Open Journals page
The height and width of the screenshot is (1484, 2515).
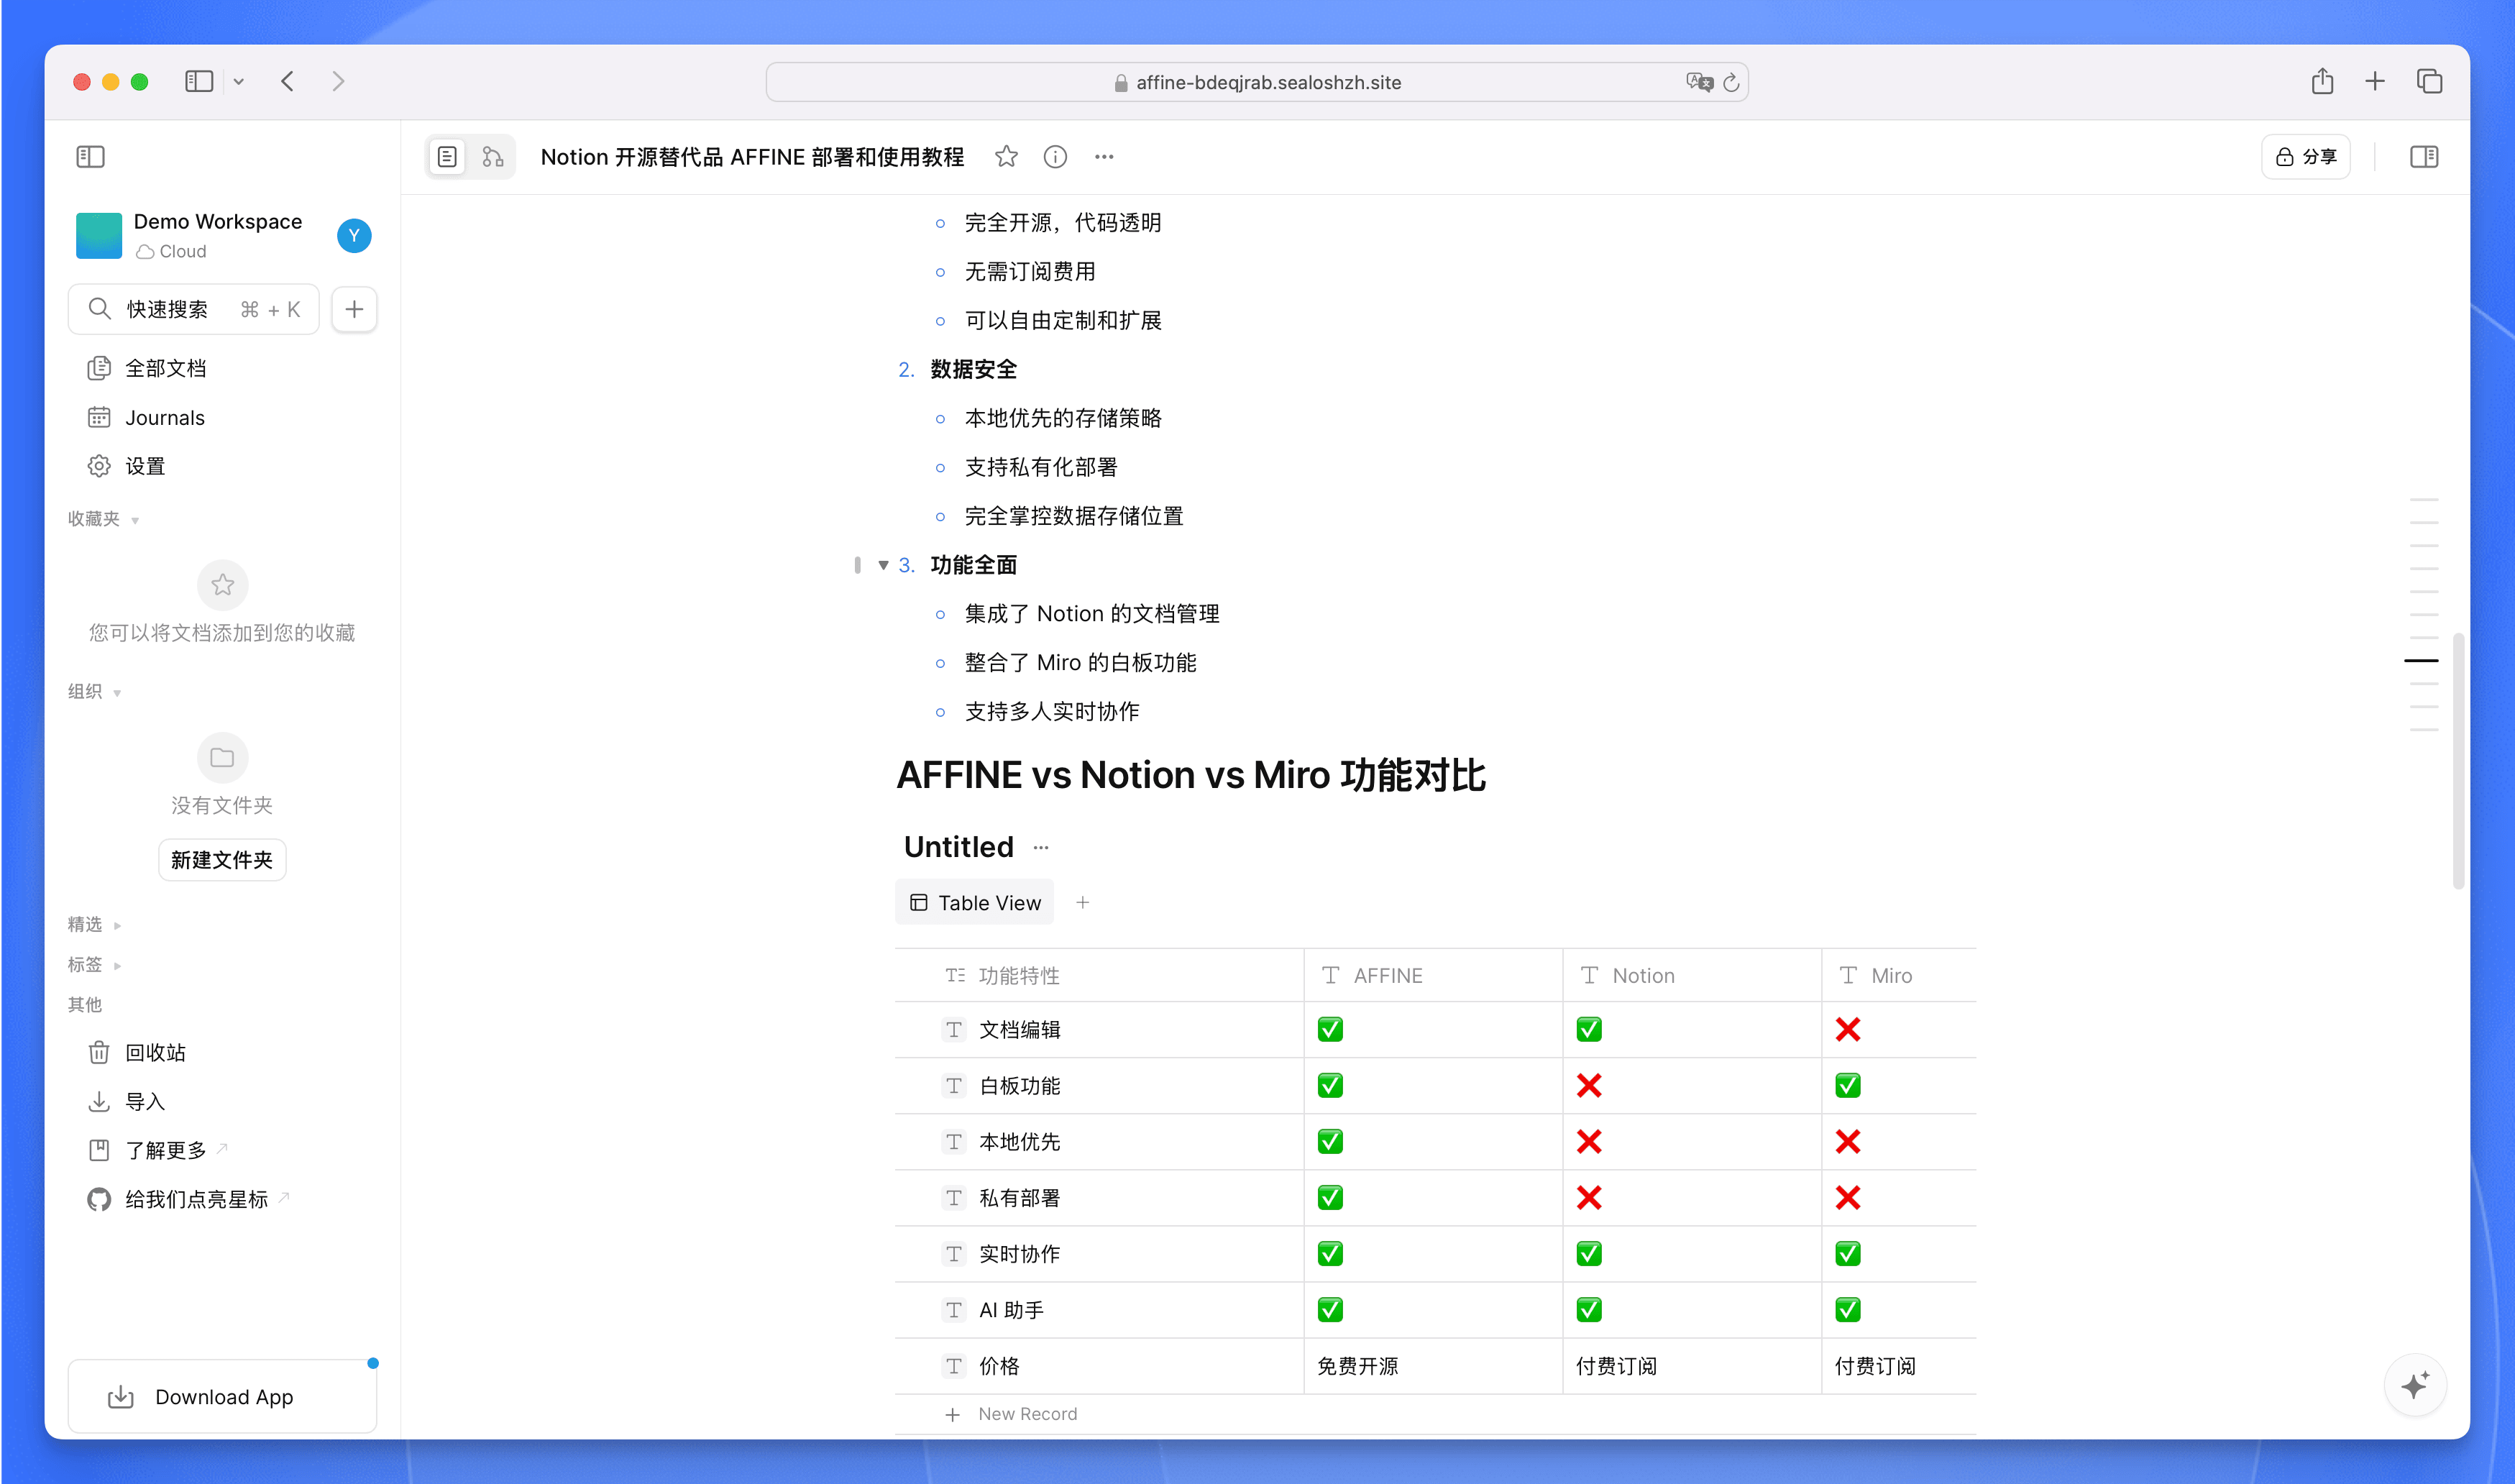[x=222, y=417]
